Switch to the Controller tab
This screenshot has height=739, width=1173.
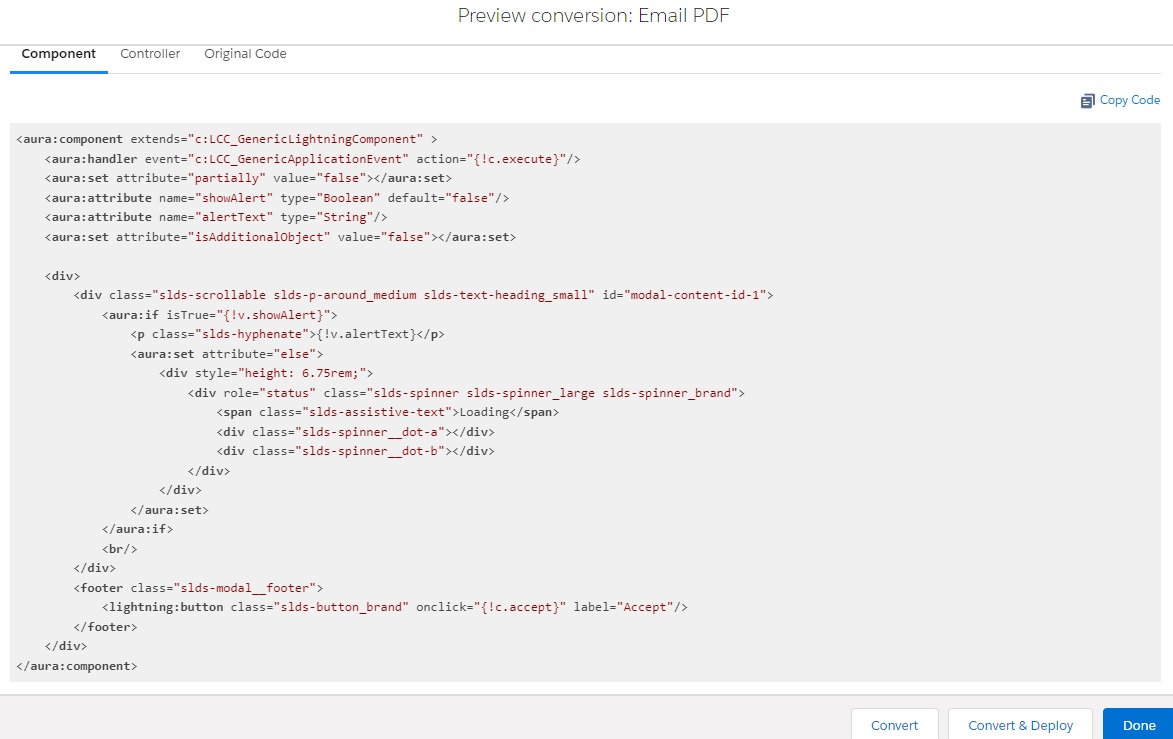150,53
